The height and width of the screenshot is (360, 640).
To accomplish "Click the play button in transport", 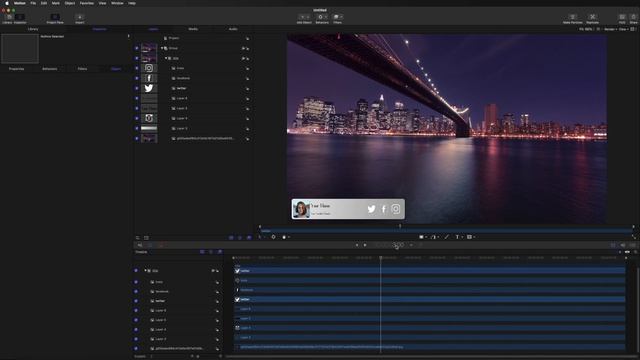I will coord(365,245).
